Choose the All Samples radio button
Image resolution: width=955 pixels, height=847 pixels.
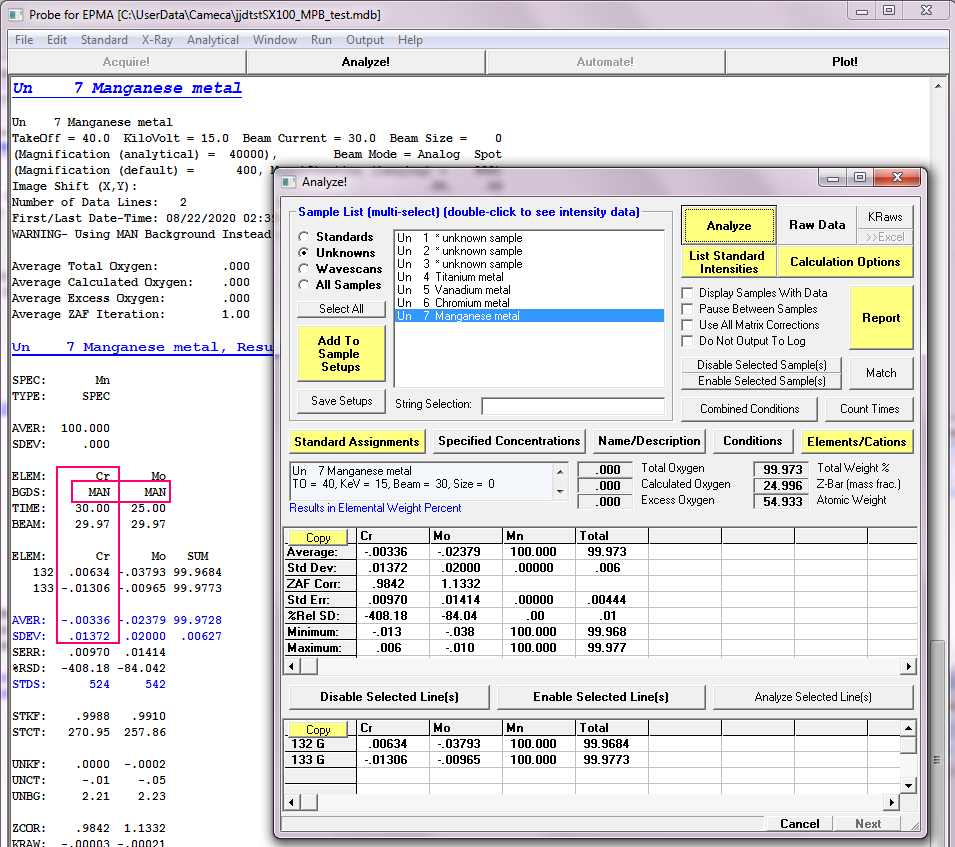point(304,285)
